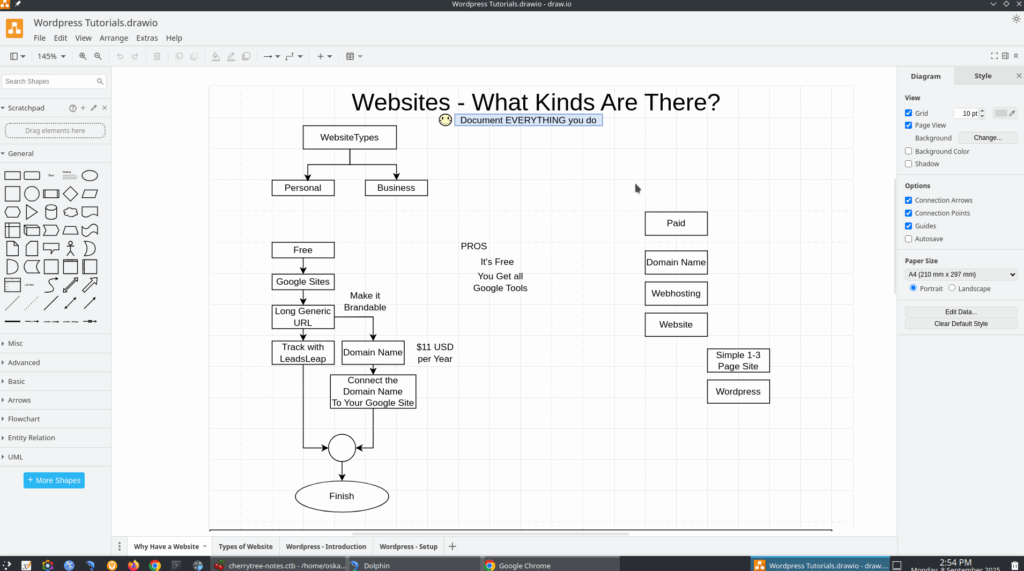Add a new page with plus icon
Image resolution: width=1024 pixels, height=571 pixels.
click(452, 547)
